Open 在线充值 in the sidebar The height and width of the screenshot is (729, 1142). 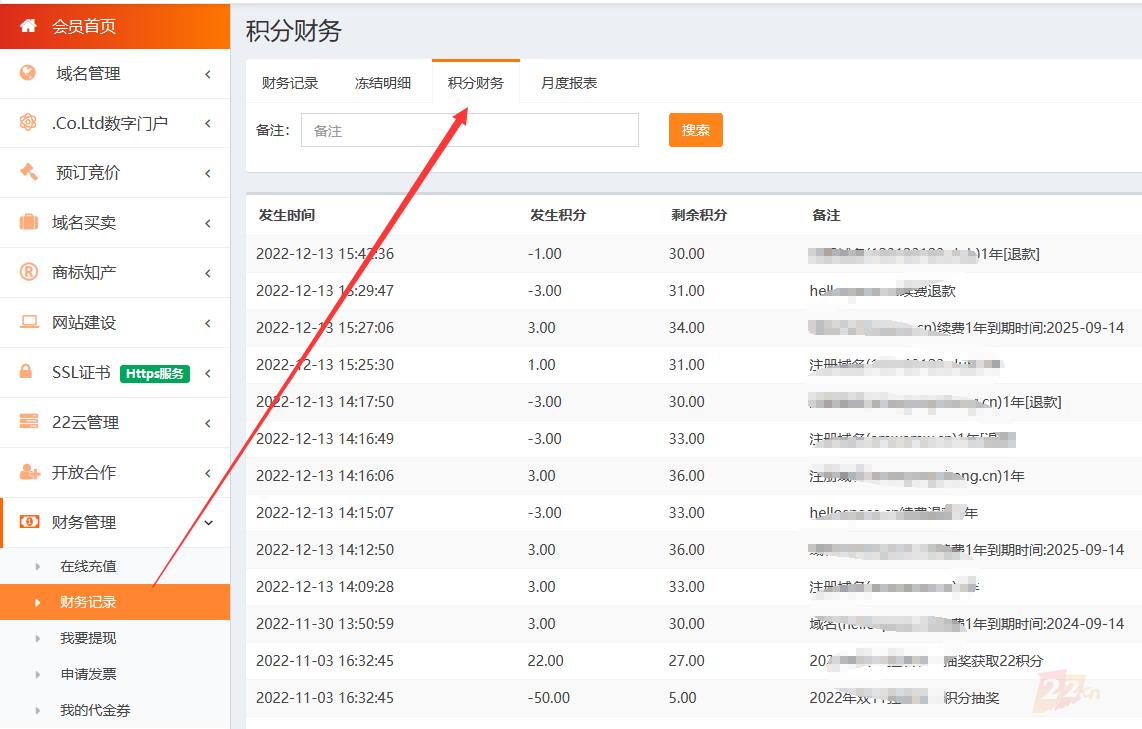[x=88, y=566]
